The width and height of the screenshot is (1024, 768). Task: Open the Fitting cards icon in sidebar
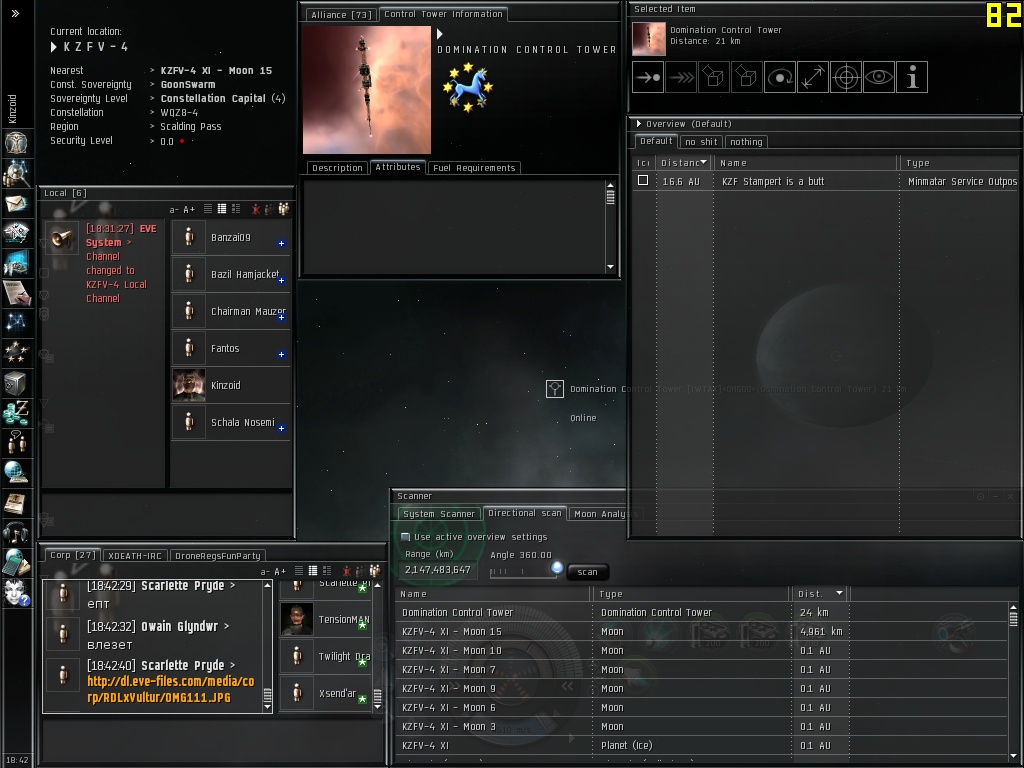tap(16, 233)
